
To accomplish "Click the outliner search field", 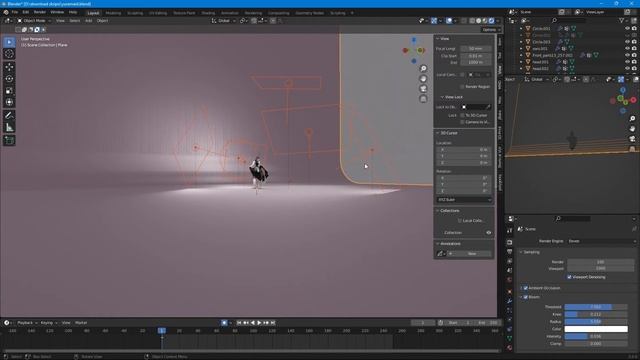I will point(569,20).
